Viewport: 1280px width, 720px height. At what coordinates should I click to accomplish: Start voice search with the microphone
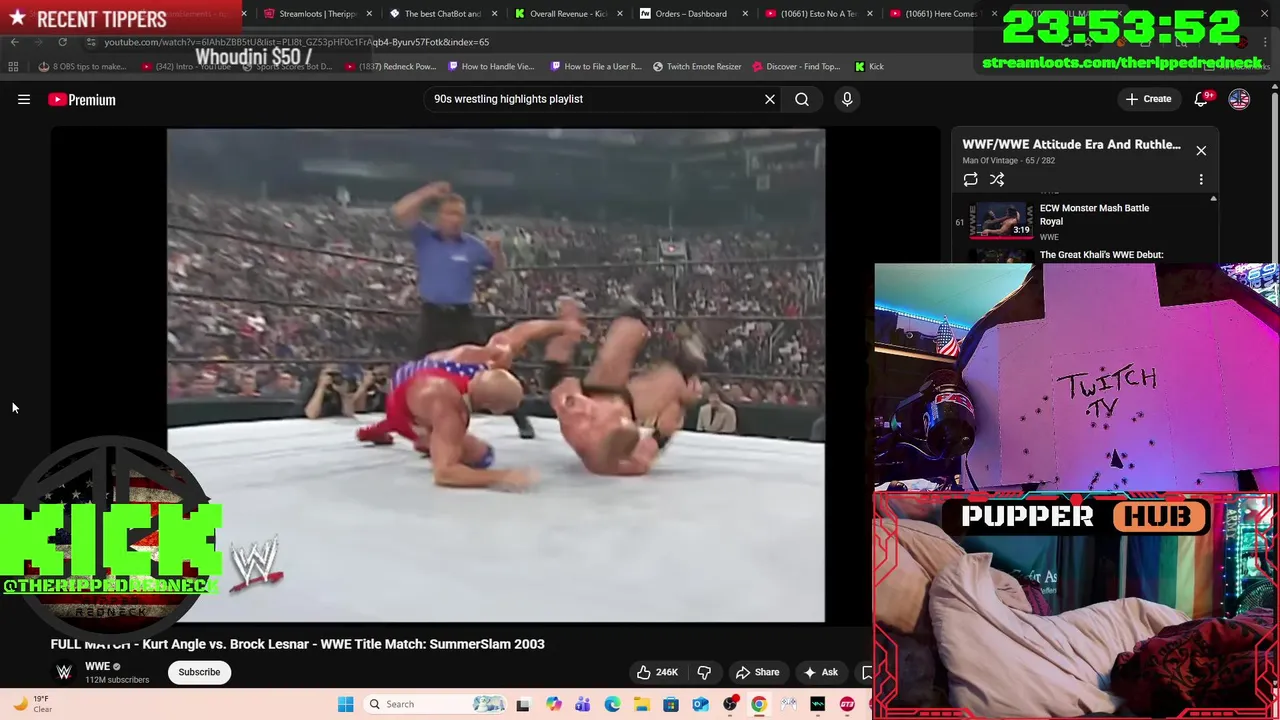tap(847, 99)
